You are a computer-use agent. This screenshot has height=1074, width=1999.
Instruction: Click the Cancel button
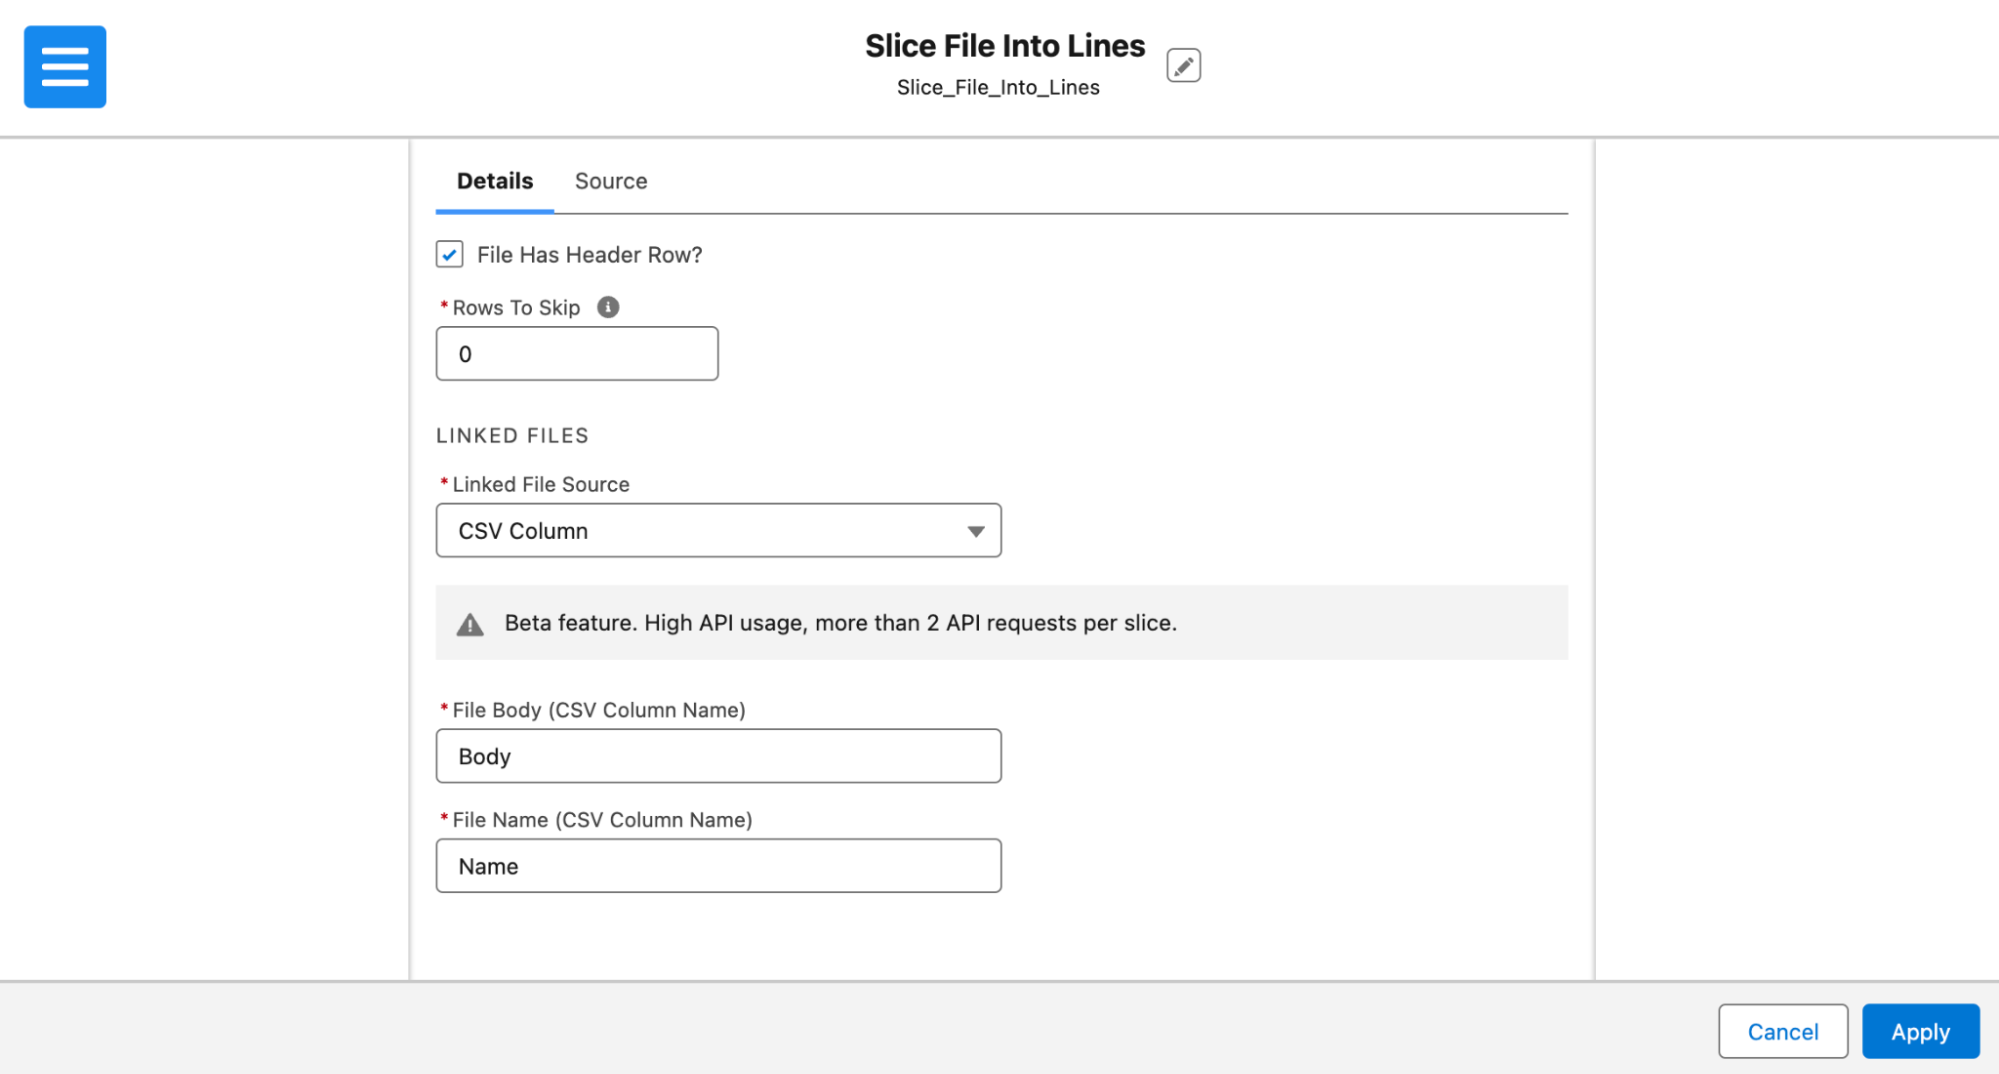(1782, 1031)
